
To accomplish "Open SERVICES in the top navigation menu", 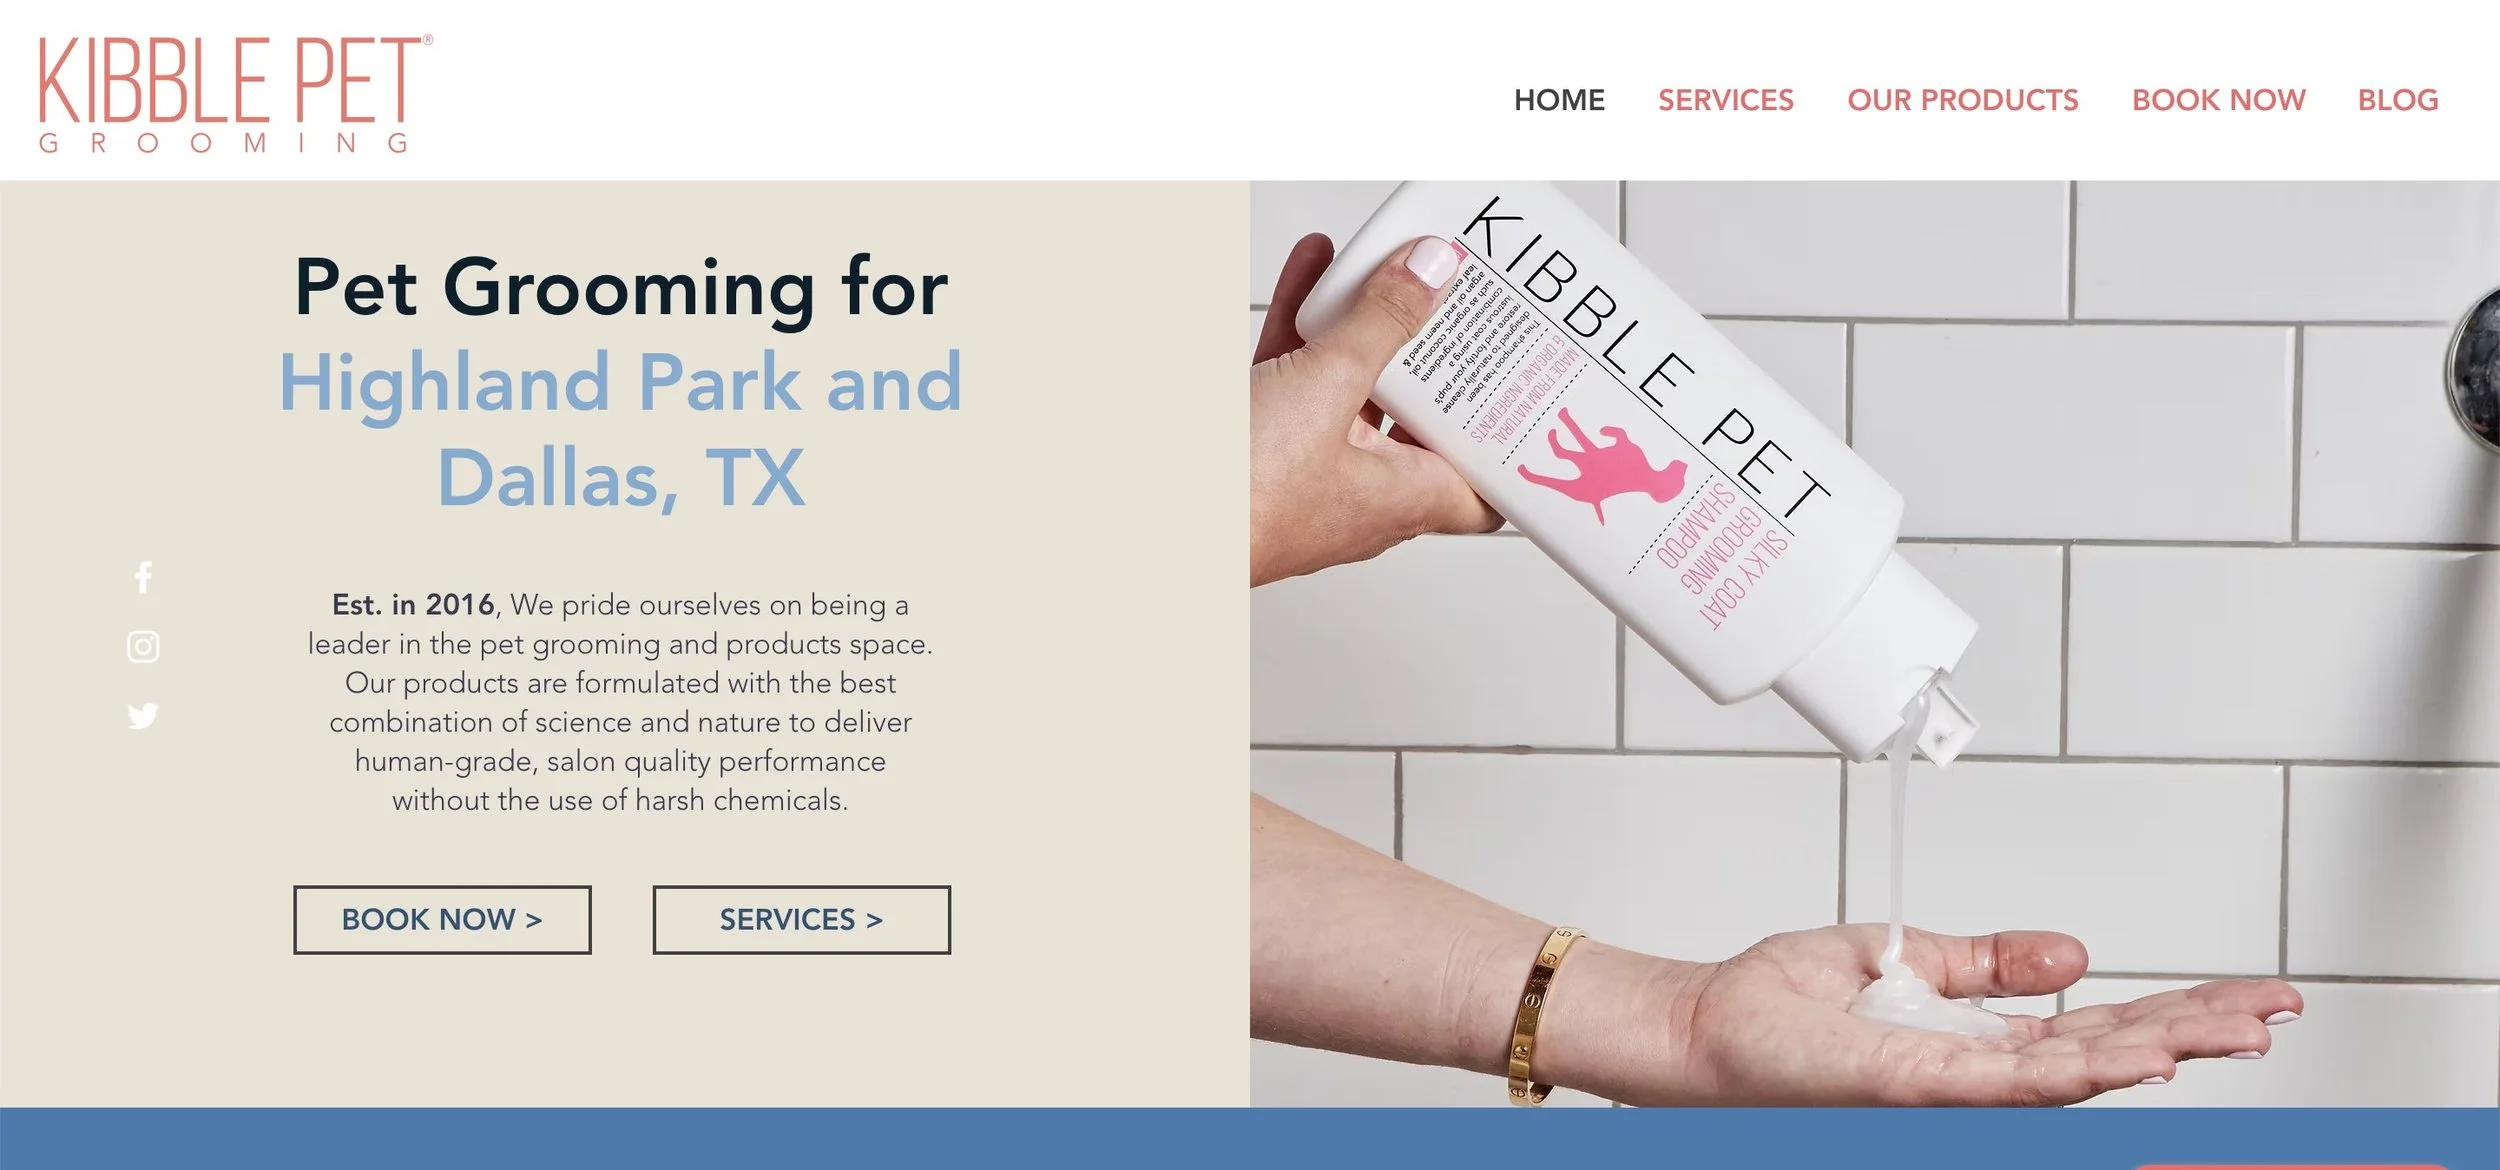I will [x=1726, y=100].
